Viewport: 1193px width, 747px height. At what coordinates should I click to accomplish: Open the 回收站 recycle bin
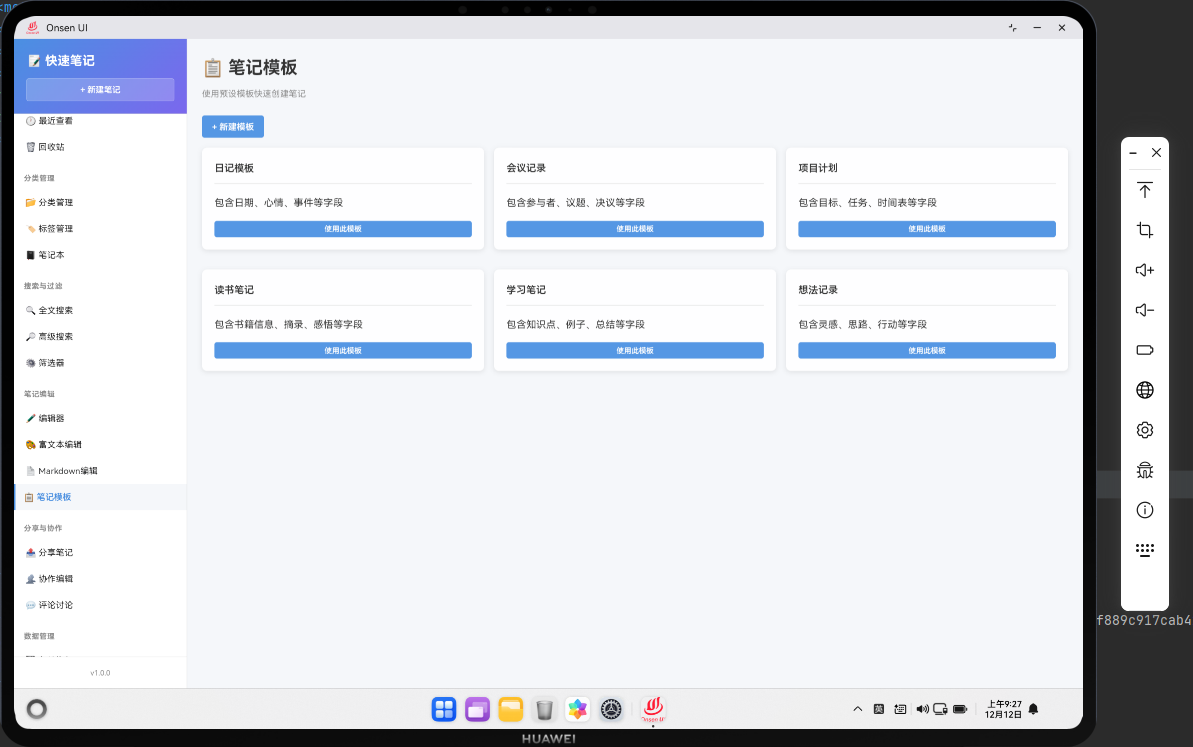click(x=48, y=146)
